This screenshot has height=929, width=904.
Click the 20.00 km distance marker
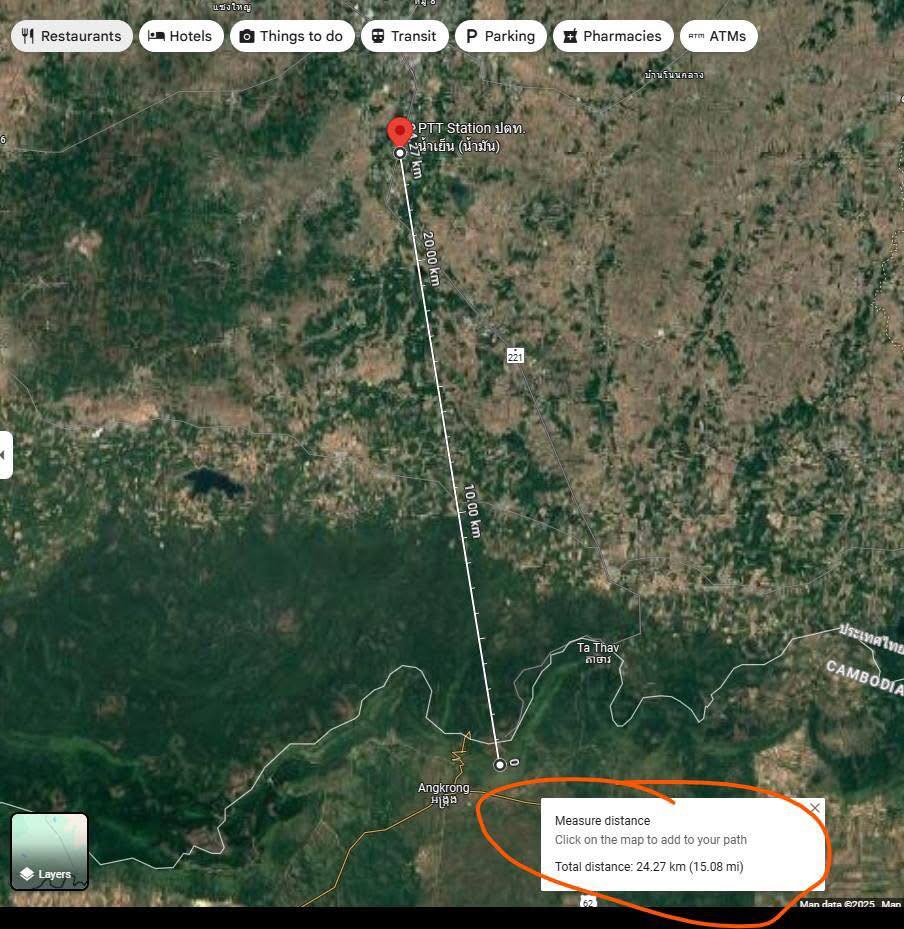click(x=430, y=259)
